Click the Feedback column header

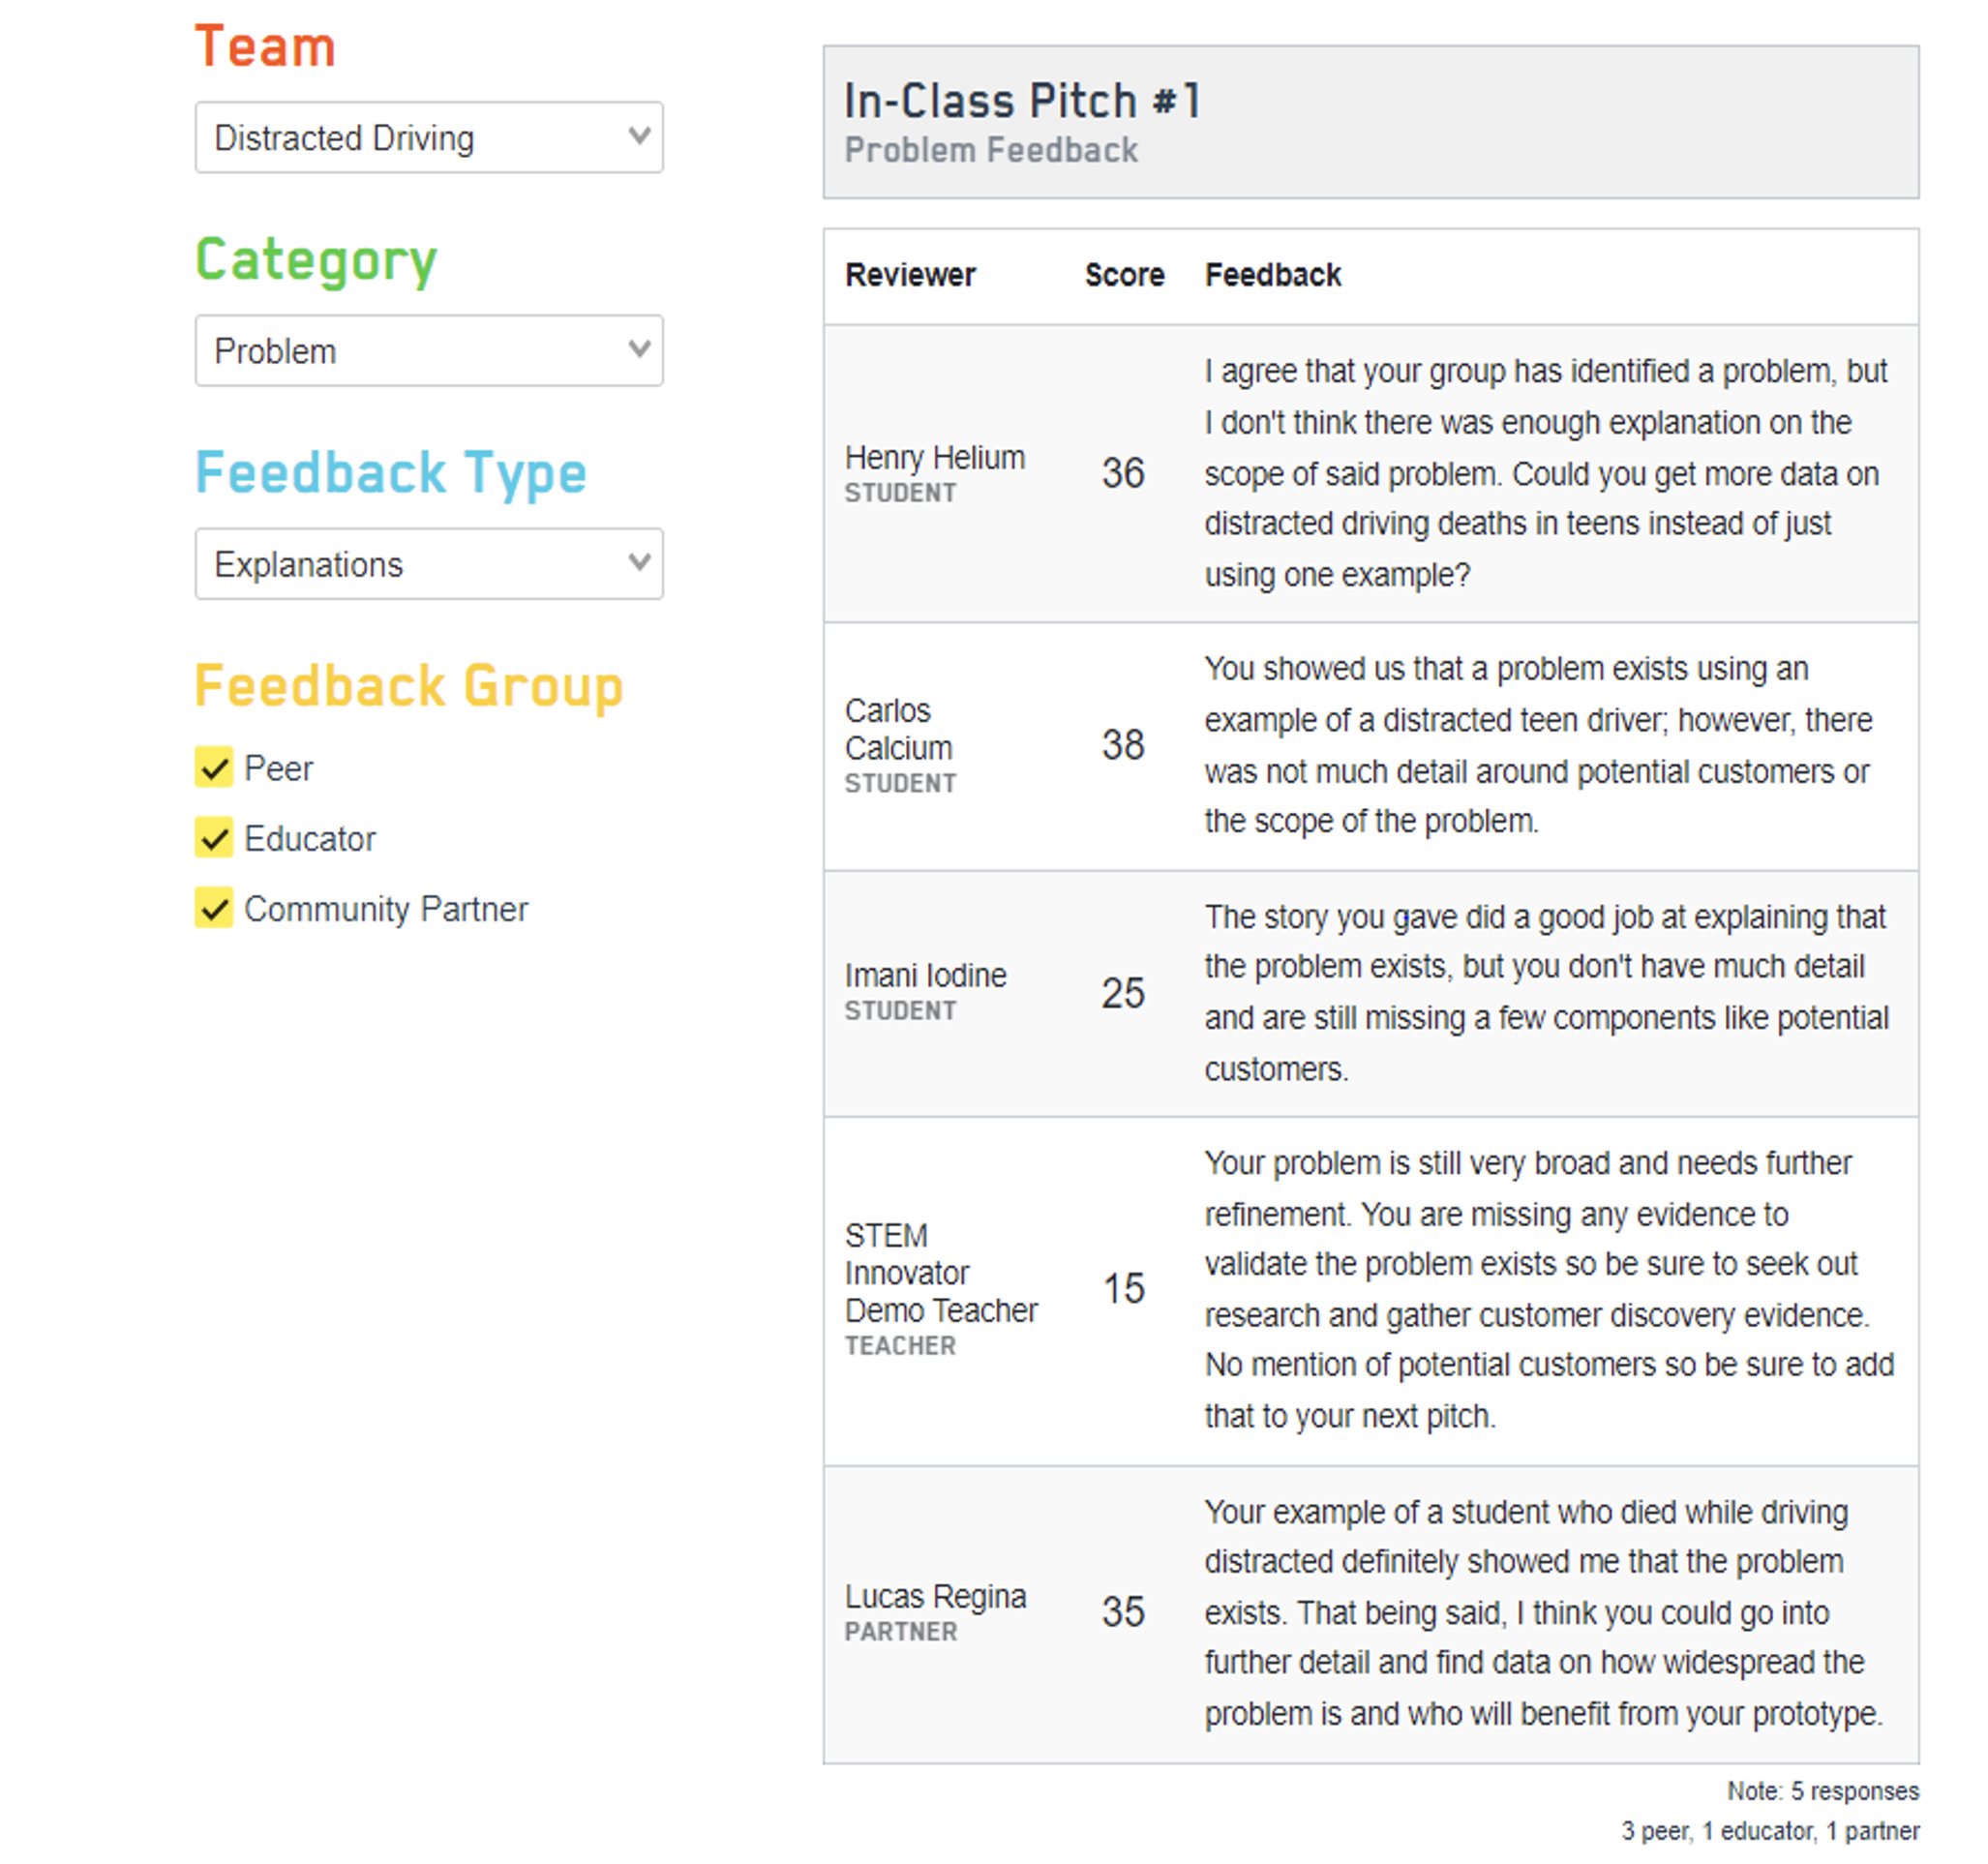[1272, 275]
